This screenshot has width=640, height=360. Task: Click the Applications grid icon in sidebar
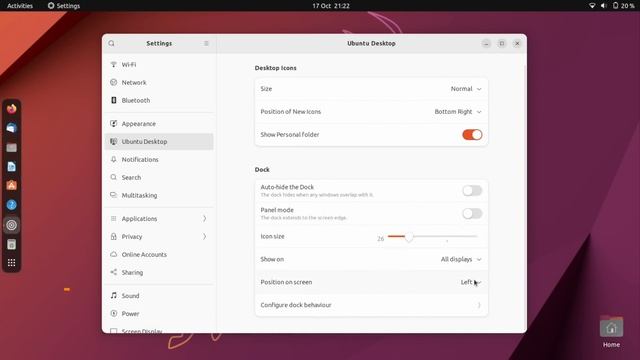point(113,219)
